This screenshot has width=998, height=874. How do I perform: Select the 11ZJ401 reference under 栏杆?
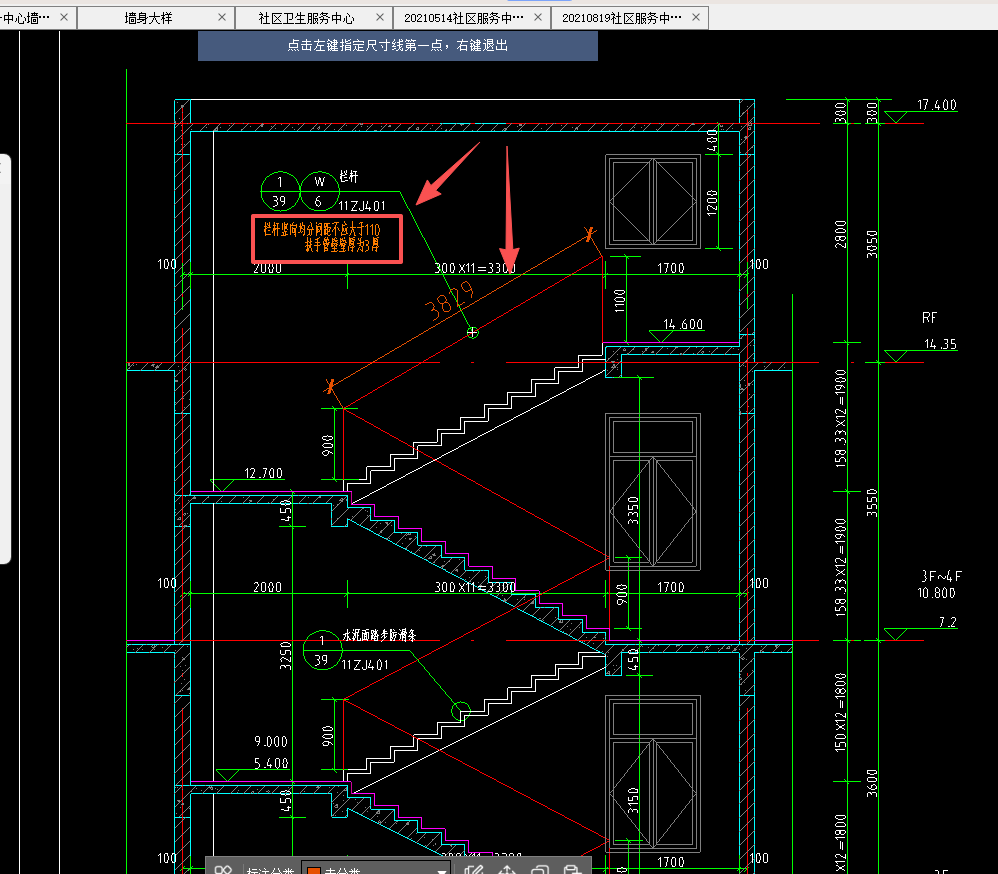(362, 206)
